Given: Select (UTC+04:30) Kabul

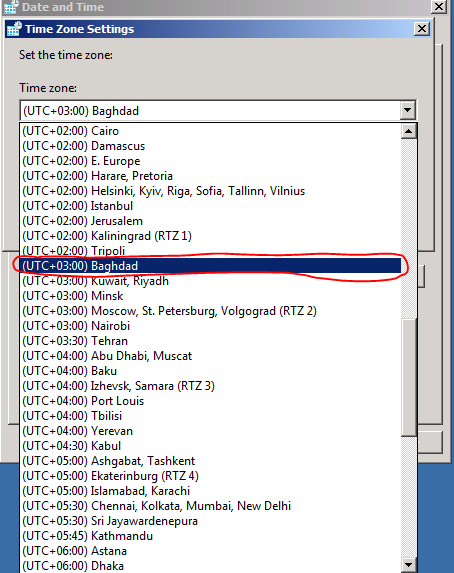Looking at the screenshot, I should pyautogui.click(x=211, y=445).
